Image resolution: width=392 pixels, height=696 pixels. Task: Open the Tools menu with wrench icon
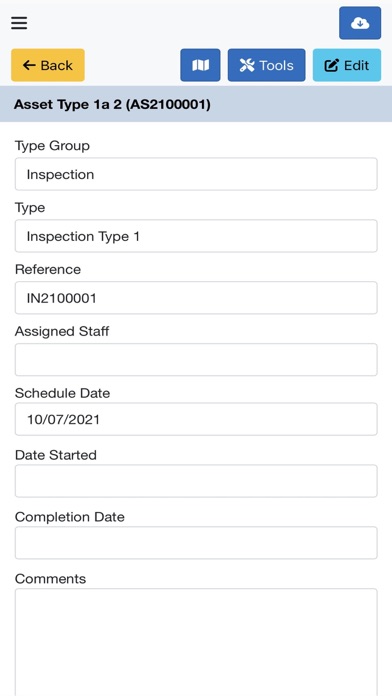[266, 65]
